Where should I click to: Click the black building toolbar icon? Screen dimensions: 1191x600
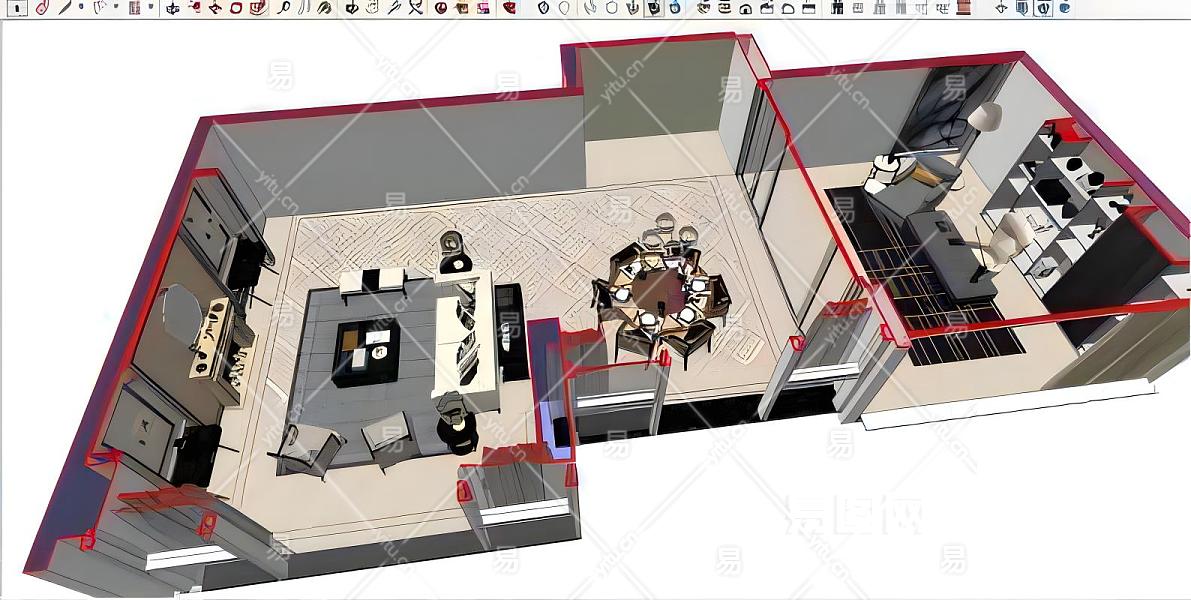839,8
